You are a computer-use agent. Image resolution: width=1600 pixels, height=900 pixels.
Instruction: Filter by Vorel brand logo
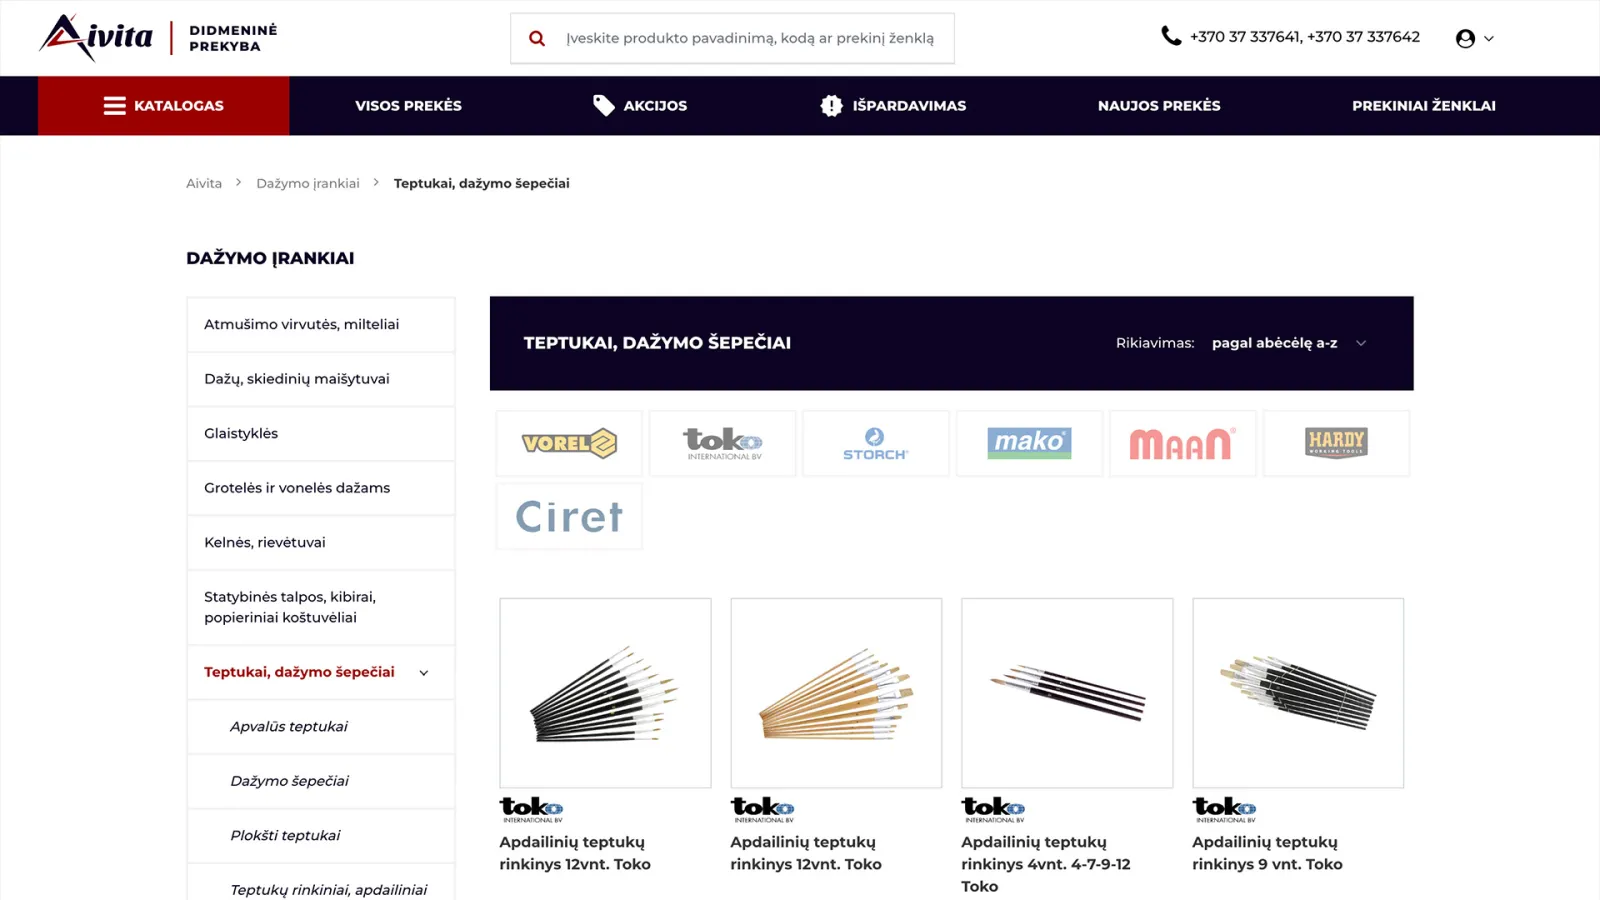[x=569, y=443]
